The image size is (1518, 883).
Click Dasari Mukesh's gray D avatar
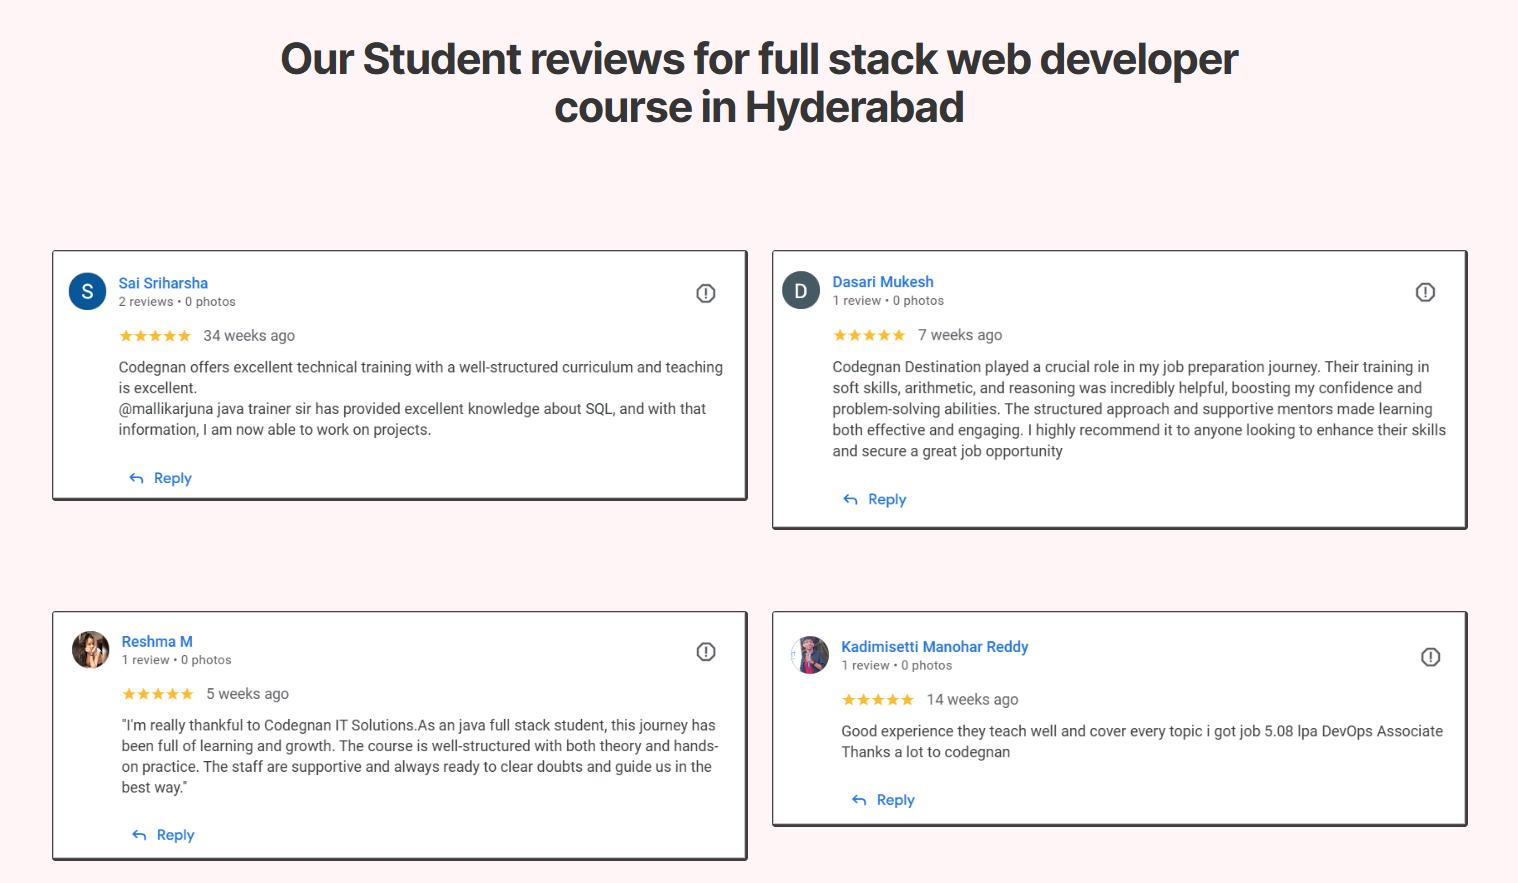800,291
